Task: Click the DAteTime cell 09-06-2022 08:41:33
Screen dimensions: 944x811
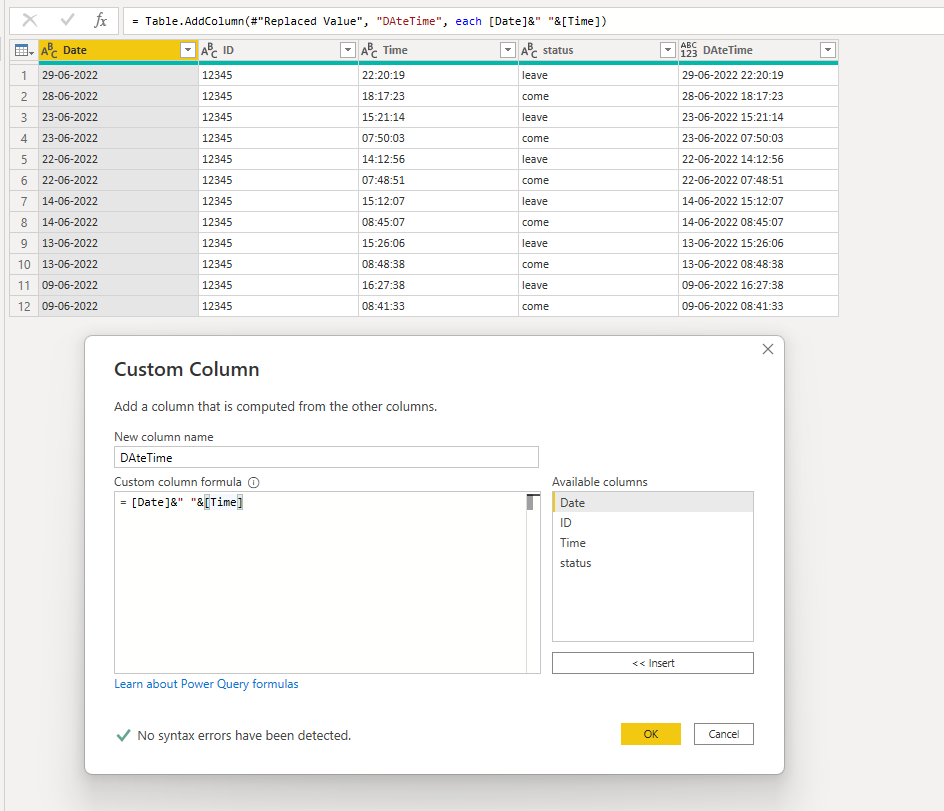Action: pyautogui.click(x=758, y=306)
